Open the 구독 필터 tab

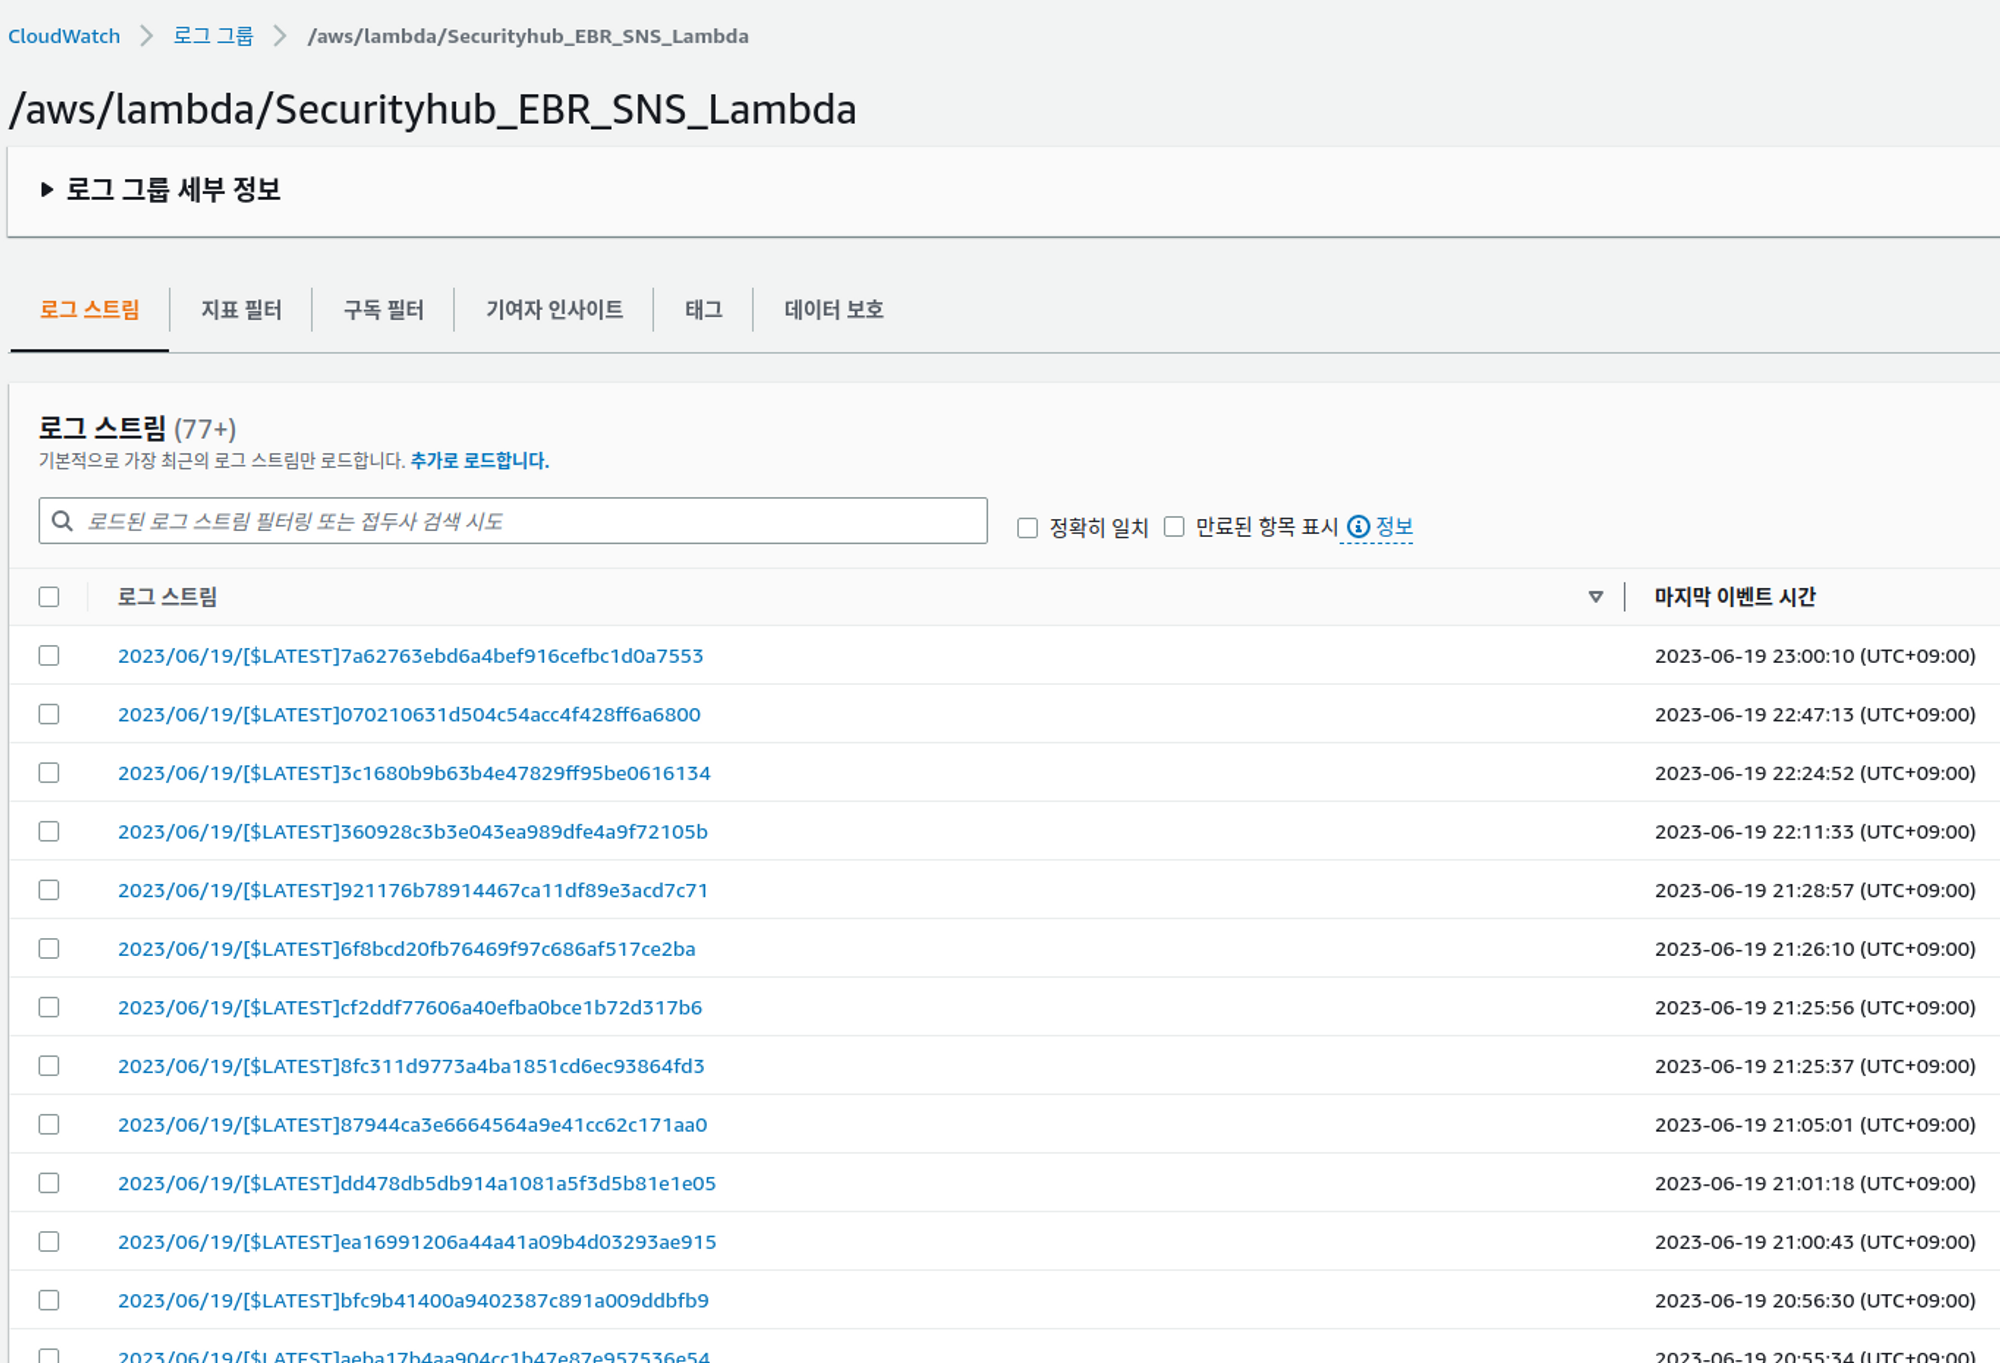pos(383,310)
